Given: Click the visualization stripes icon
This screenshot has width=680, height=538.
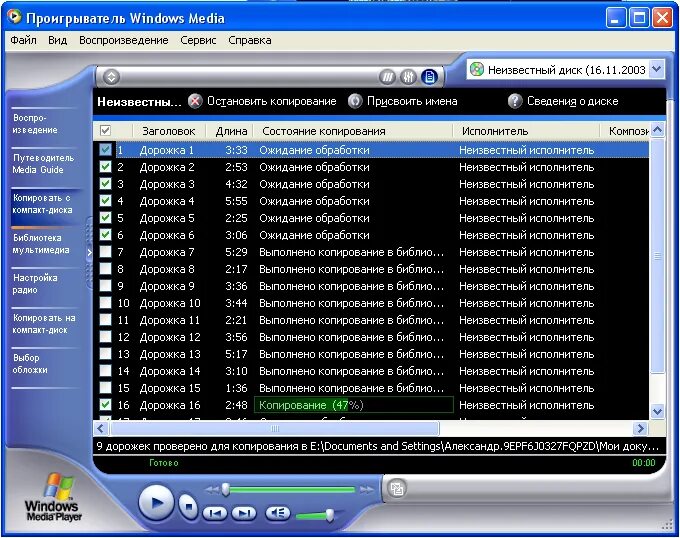Looking at the screenshot, I should pos(387,77).
